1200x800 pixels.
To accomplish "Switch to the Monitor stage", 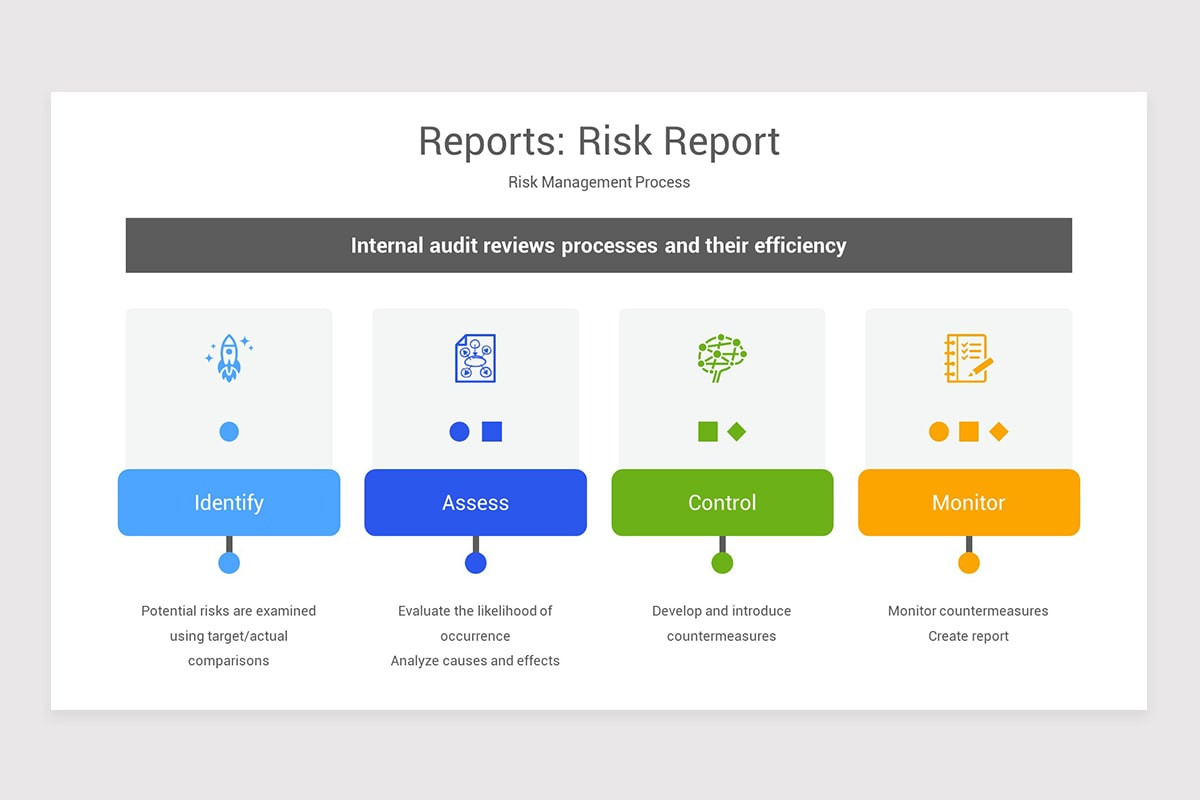I will point(968,502).
